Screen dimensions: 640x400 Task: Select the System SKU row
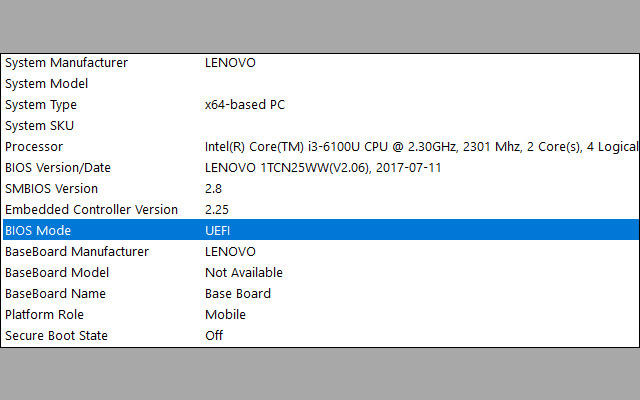[321, 126]
